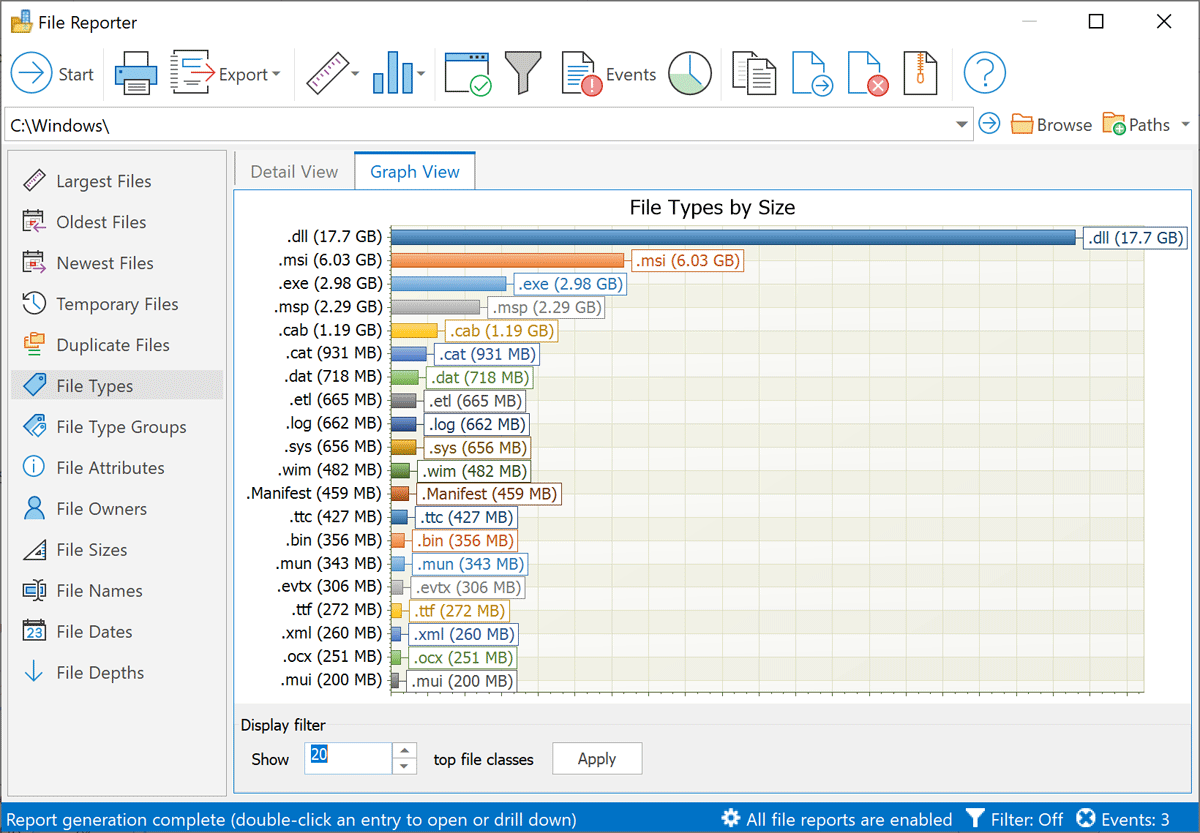Click the bar chart icon

391,74
